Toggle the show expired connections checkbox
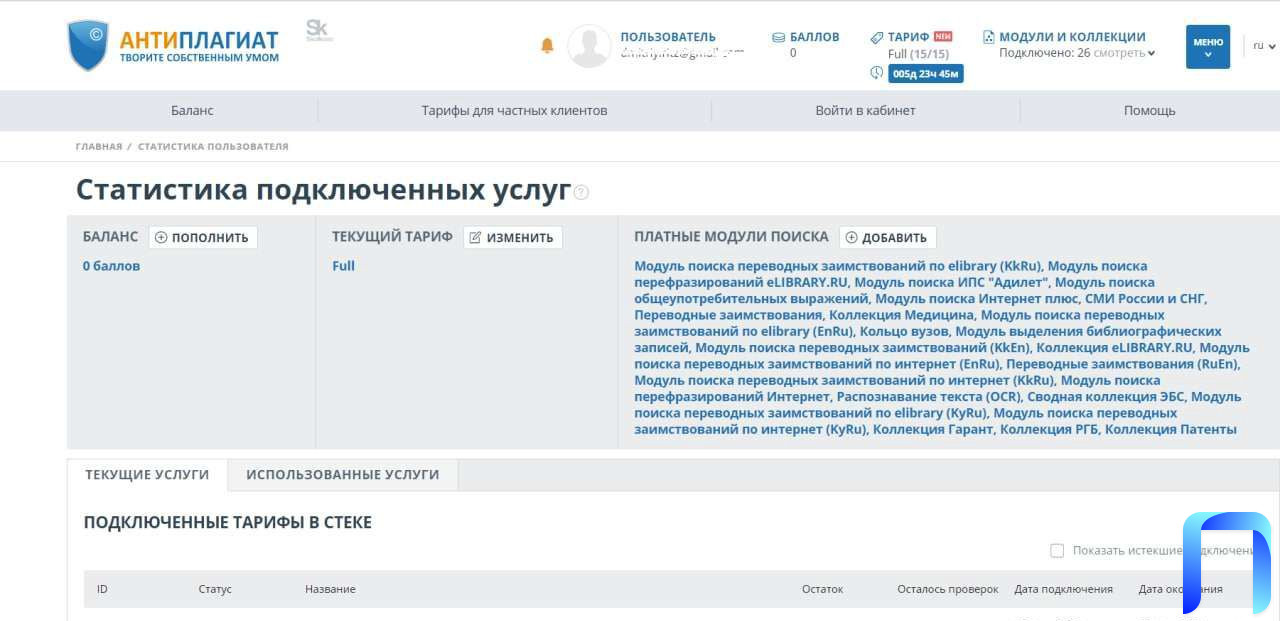 (1057, 550)
